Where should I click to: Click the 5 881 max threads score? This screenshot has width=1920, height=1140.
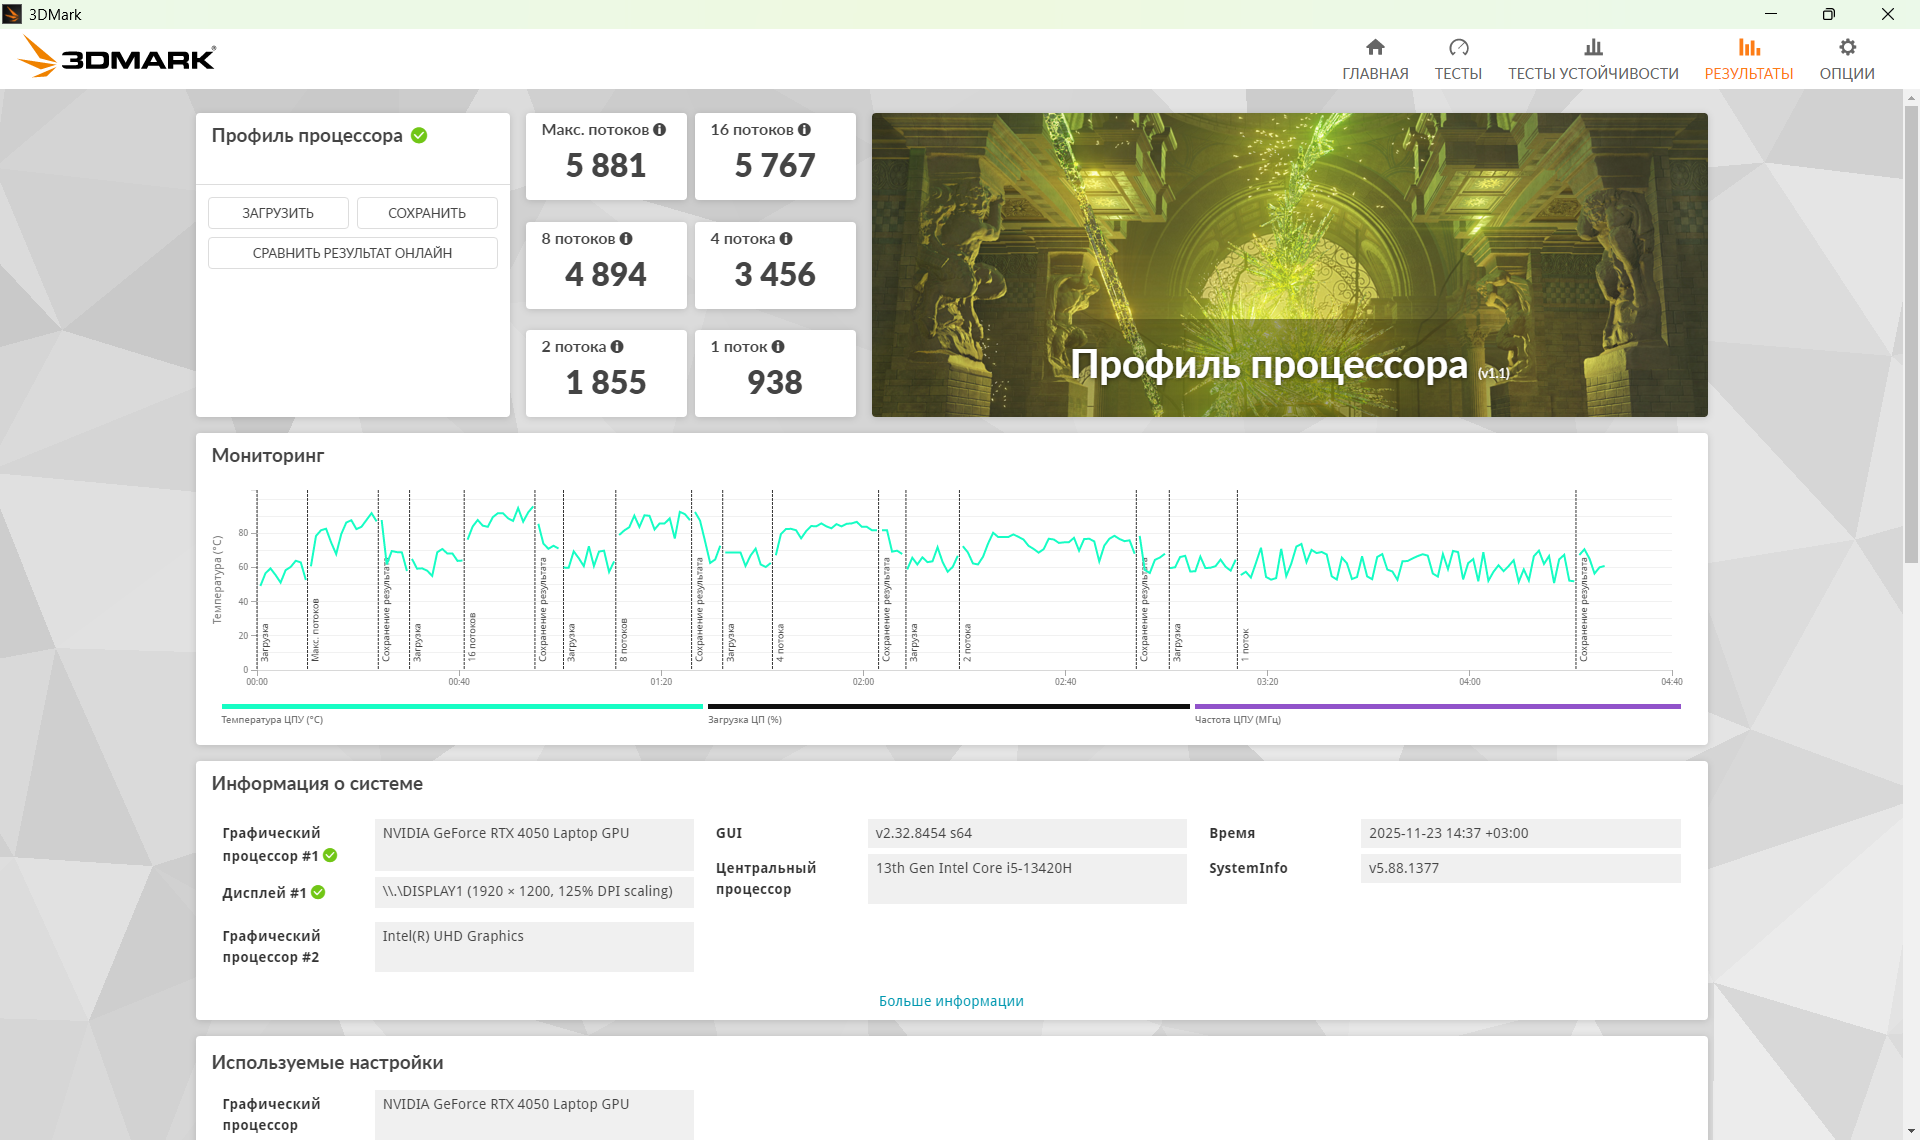click(x=606, y=166)
